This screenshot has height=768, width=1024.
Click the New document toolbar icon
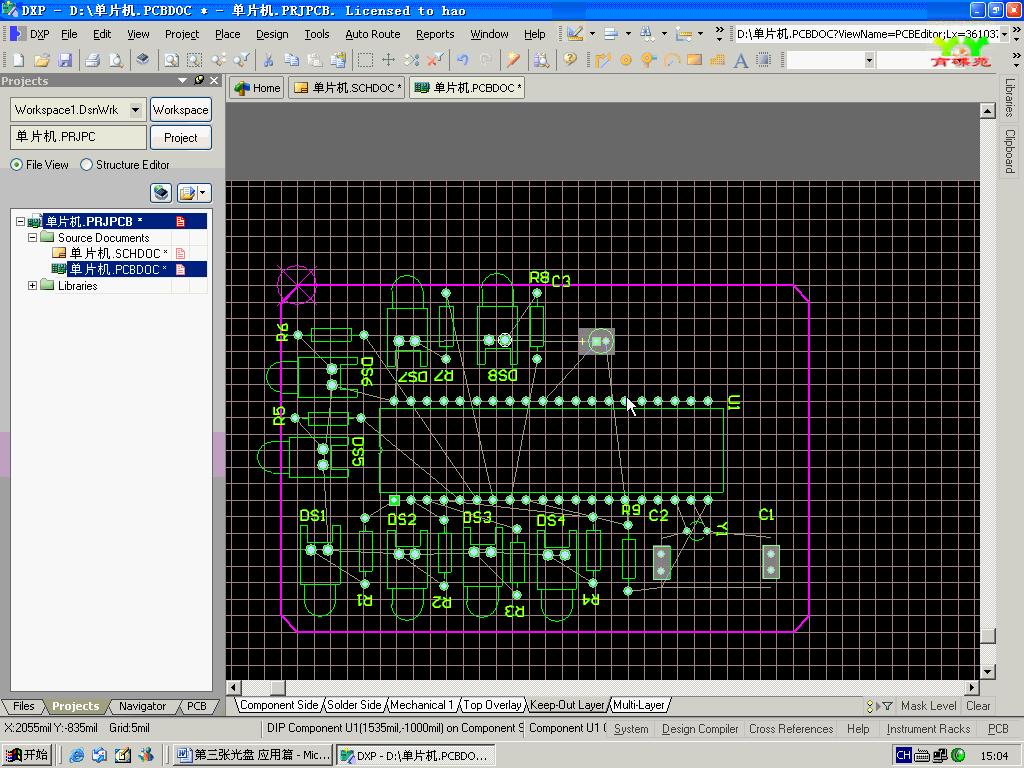click(x=18, y=60)
